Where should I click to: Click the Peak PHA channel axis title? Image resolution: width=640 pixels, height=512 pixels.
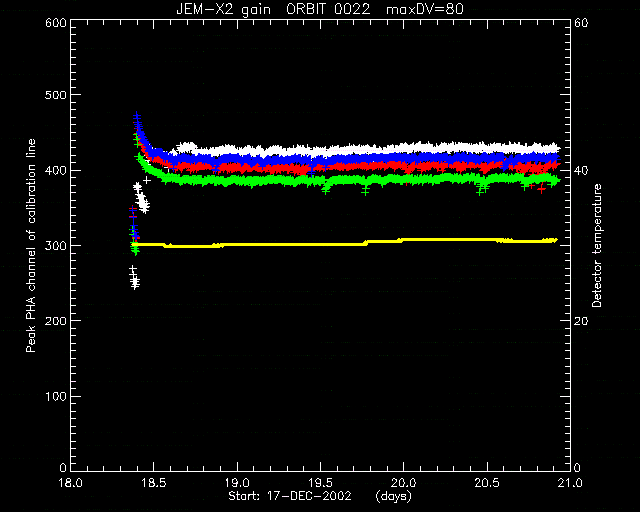pyautogui.click(x=31, y=246)
